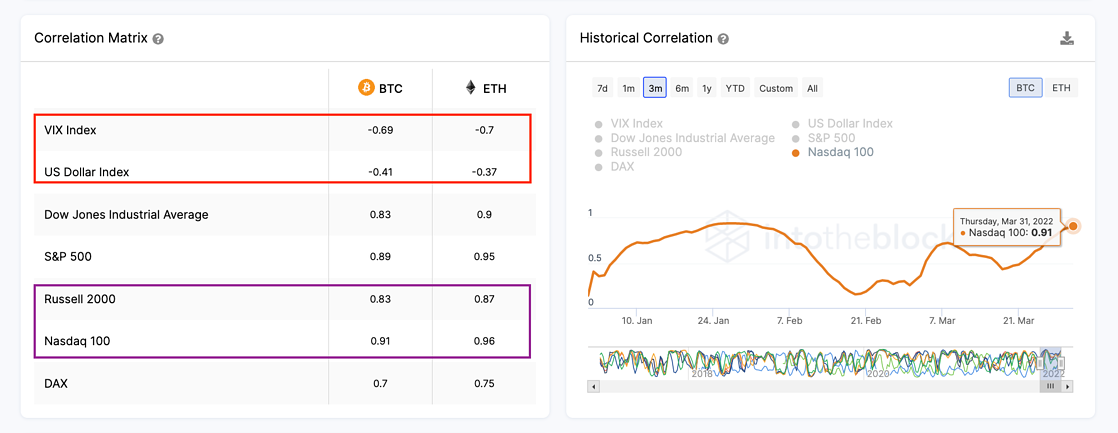Toggle VIX Index series in legend

630,123
